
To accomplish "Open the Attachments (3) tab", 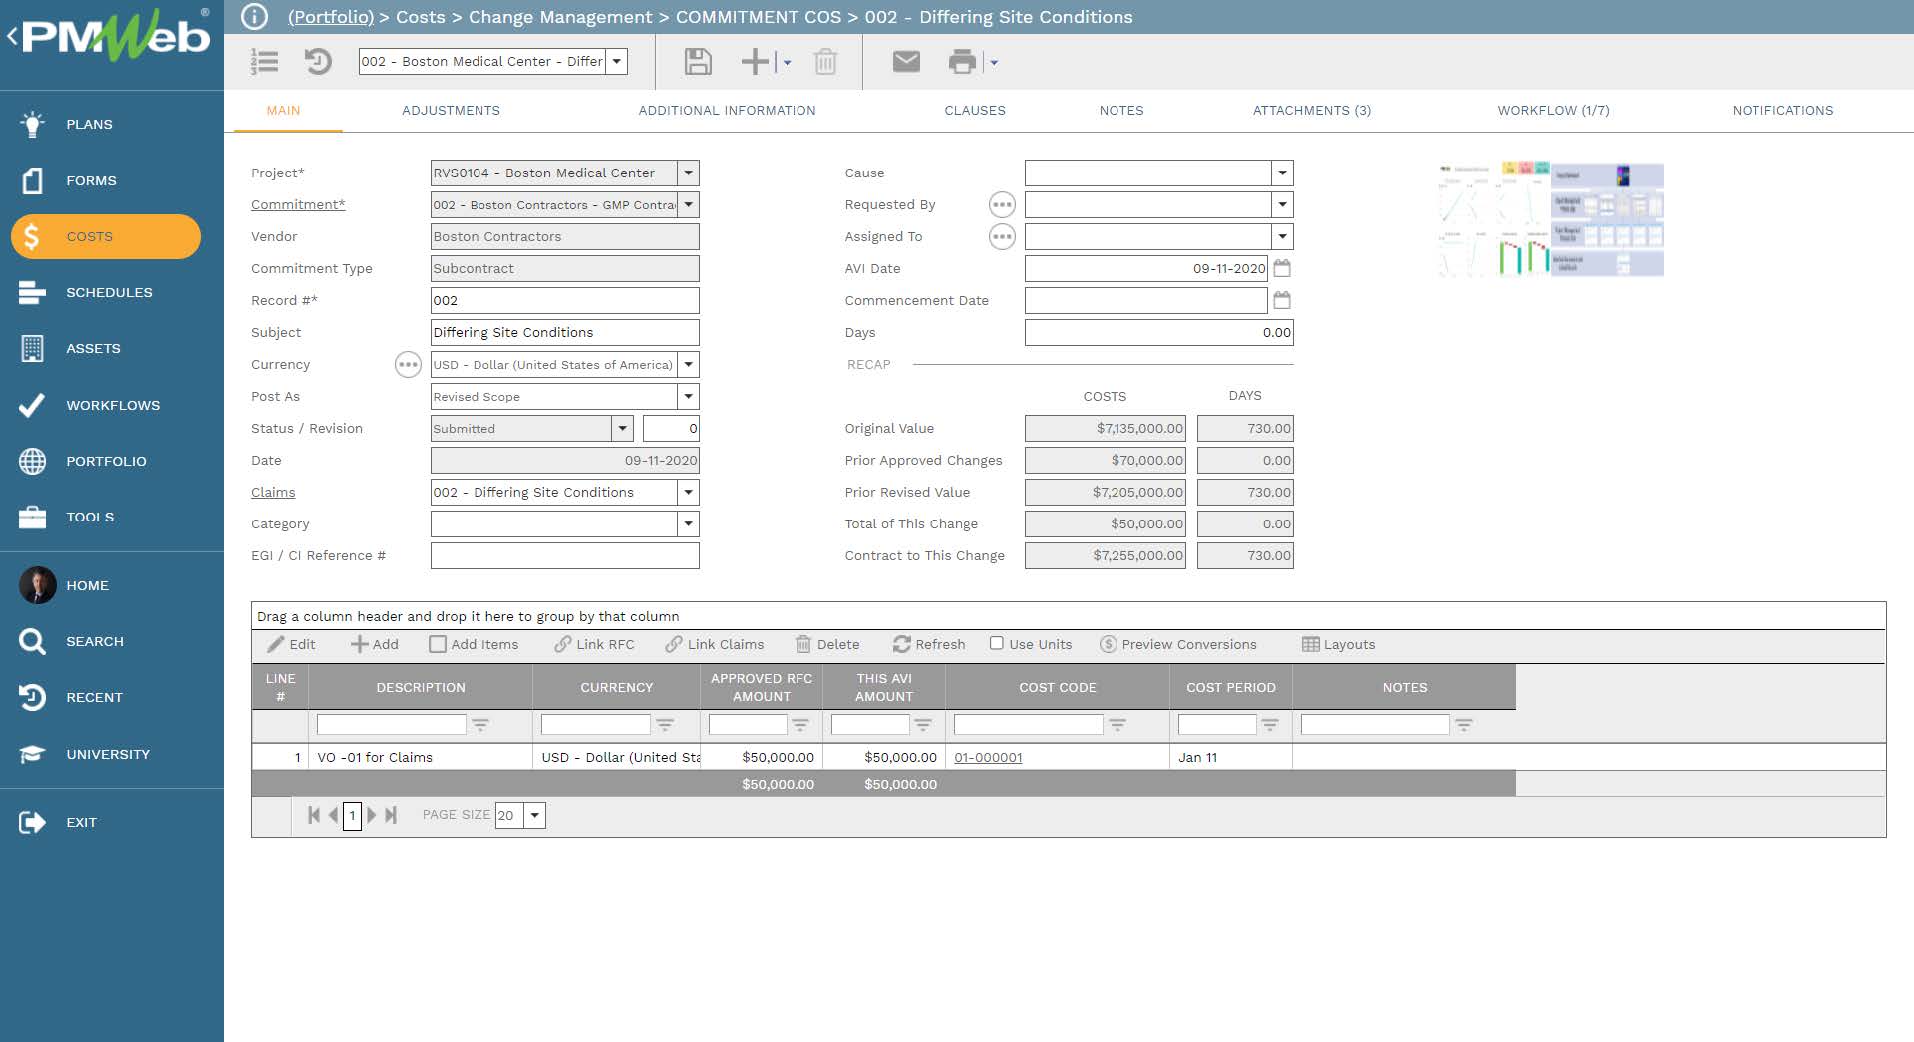I will 1312,111.
